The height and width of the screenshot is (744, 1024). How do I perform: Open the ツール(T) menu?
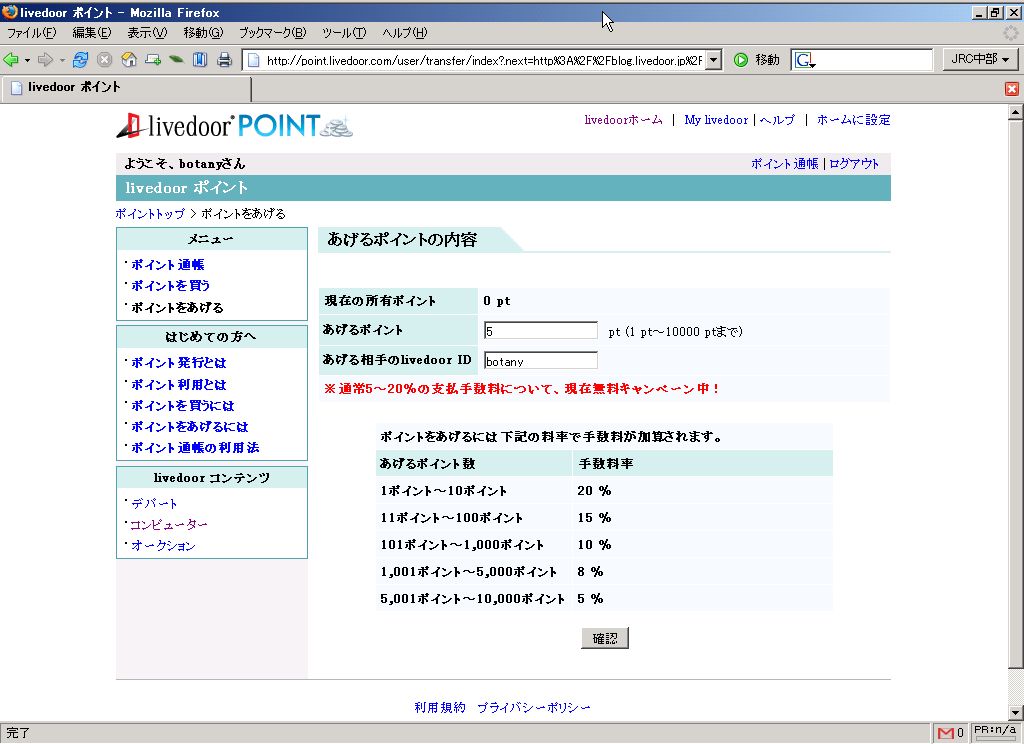(x=344, y=33)
